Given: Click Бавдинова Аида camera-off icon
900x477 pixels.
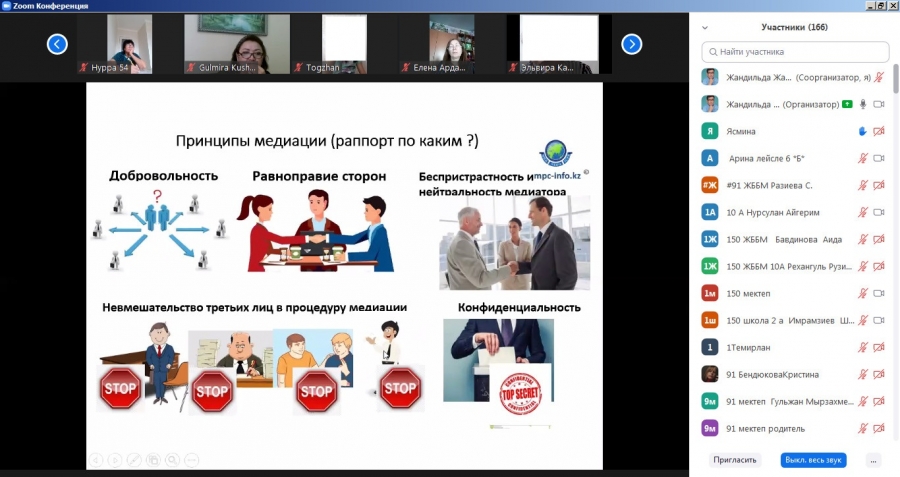Looking at the screenshot, I should coord(879,239).
